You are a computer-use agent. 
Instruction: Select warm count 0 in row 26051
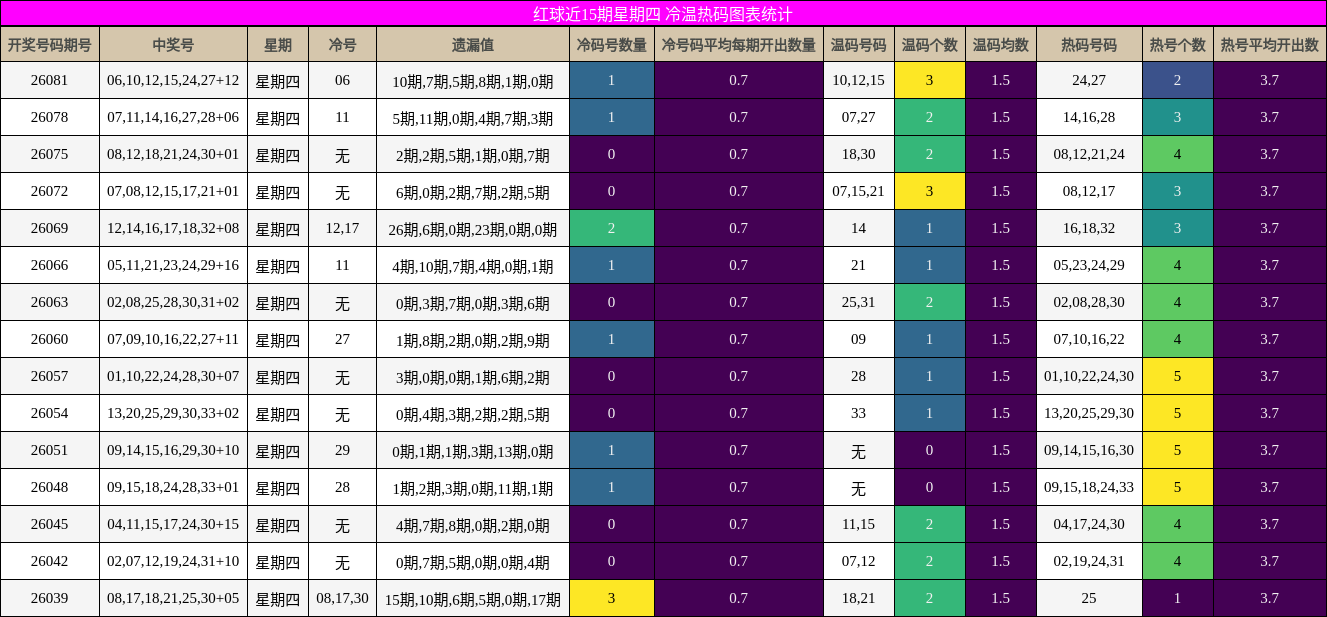point(930,450)
